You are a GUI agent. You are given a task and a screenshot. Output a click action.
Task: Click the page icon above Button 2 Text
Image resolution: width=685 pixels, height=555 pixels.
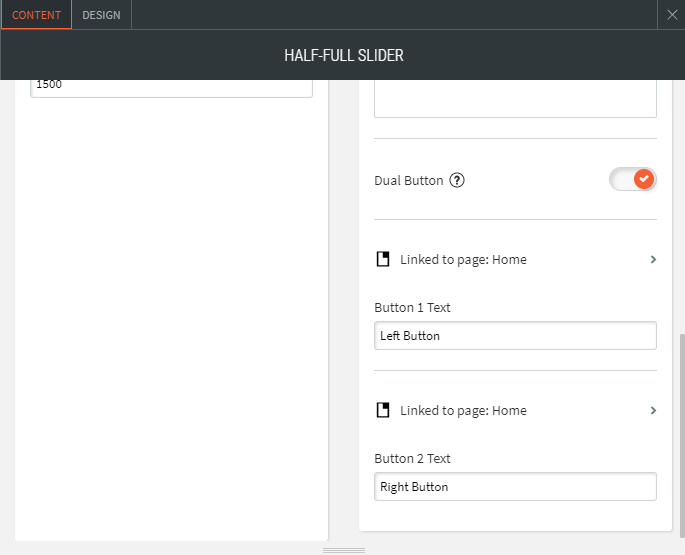pyautogui.click(x=382, y=411)
